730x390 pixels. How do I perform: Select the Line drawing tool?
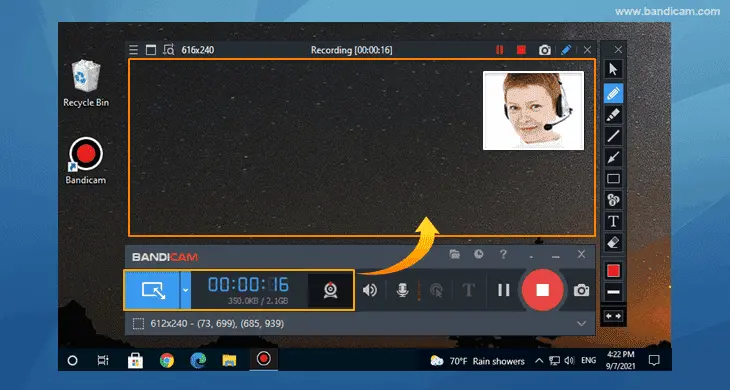point(613,136)
